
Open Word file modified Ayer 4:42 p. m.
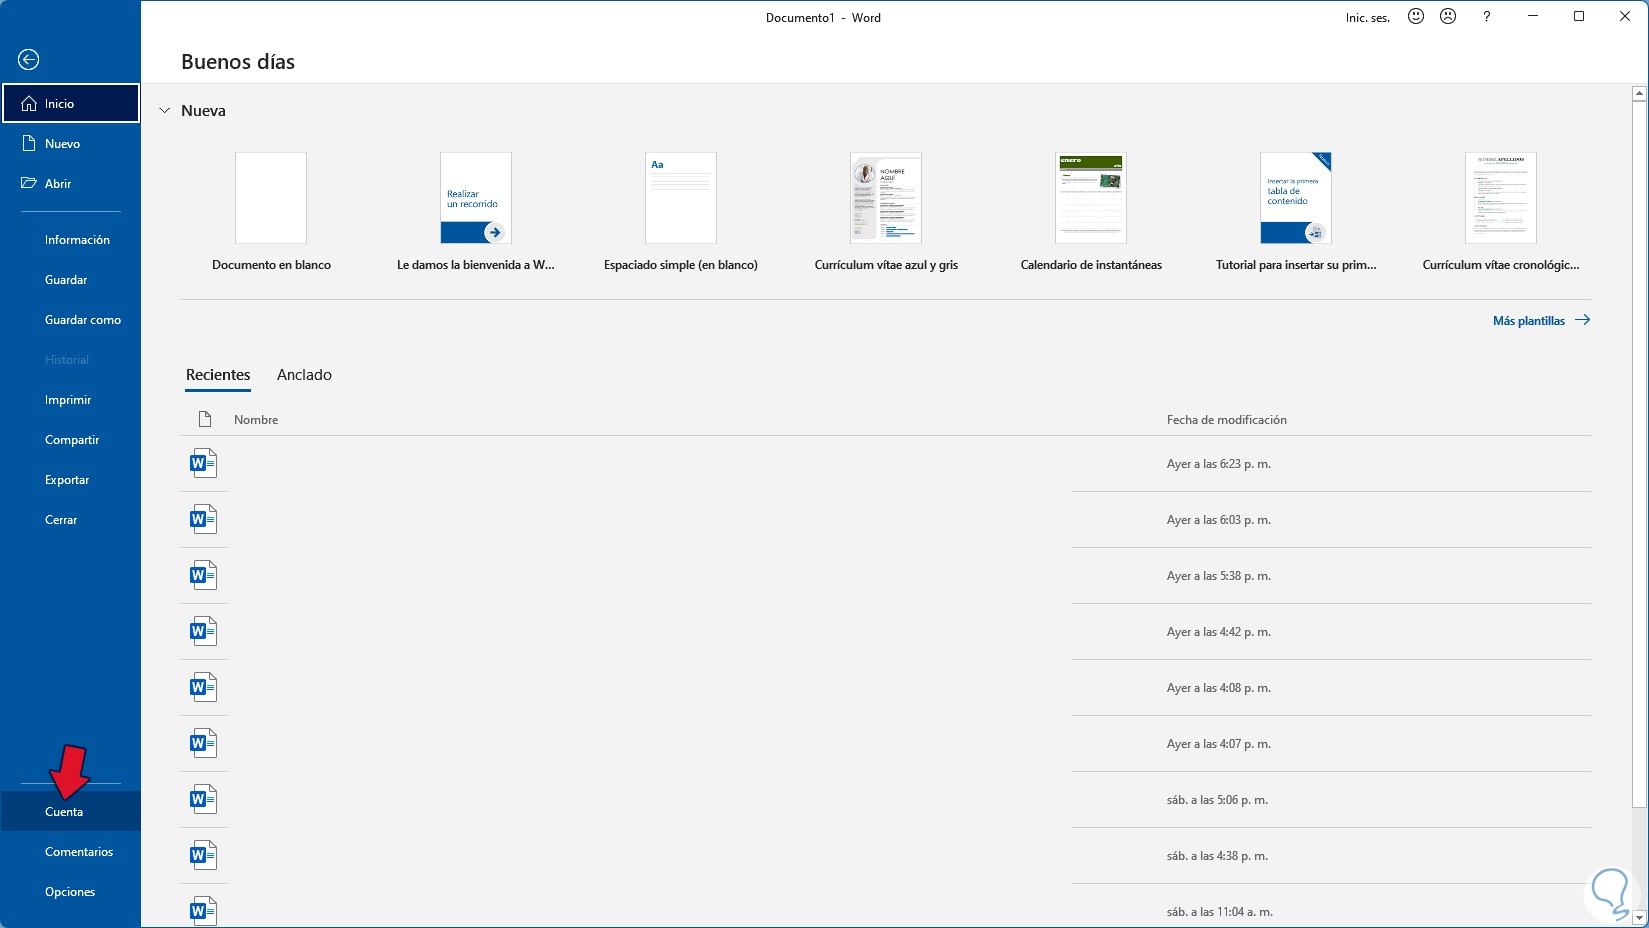click(x=886, y=632)
